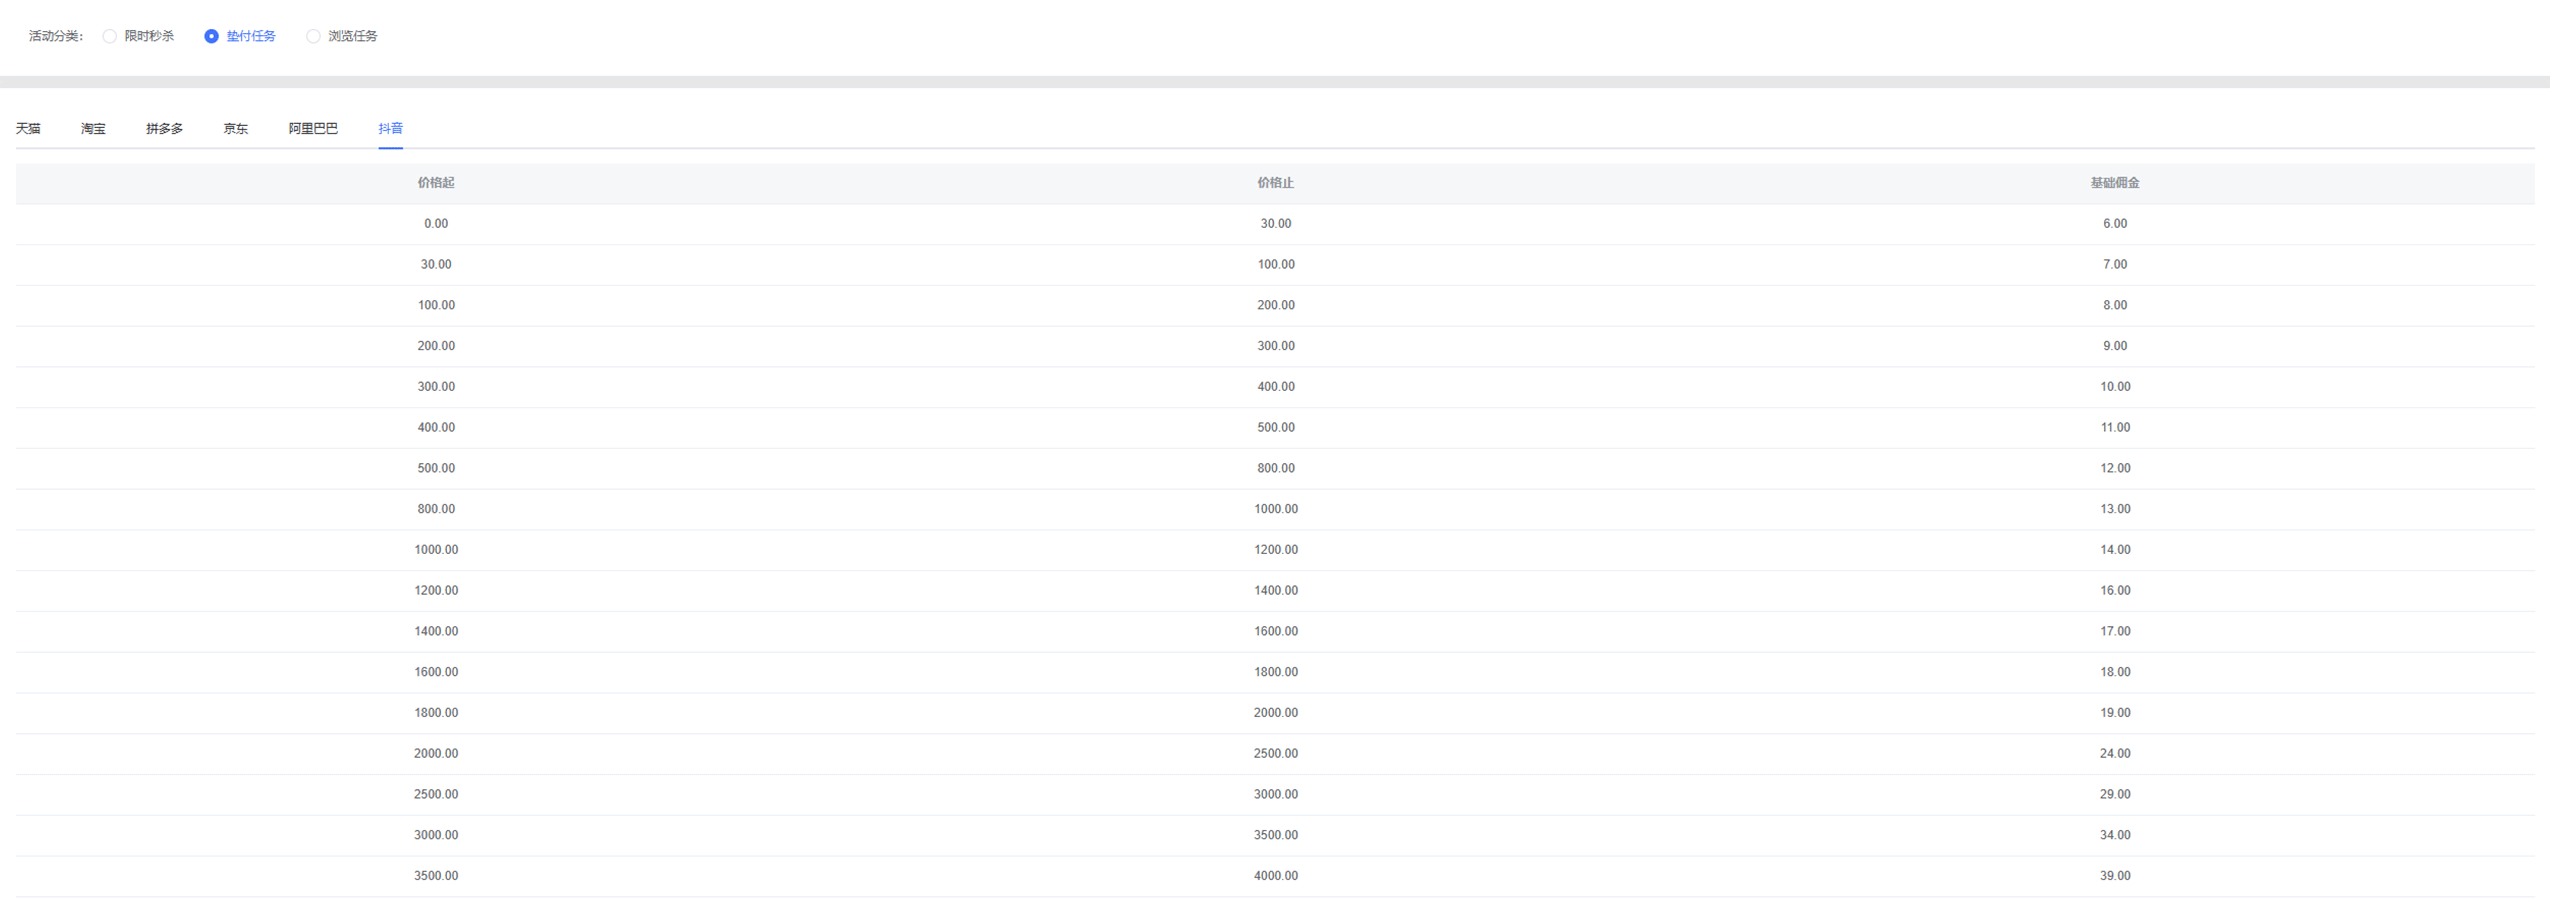2550x900 pixels.
Task: Click the 6.00 base commission cell
Action: (x=2114, y=224)
